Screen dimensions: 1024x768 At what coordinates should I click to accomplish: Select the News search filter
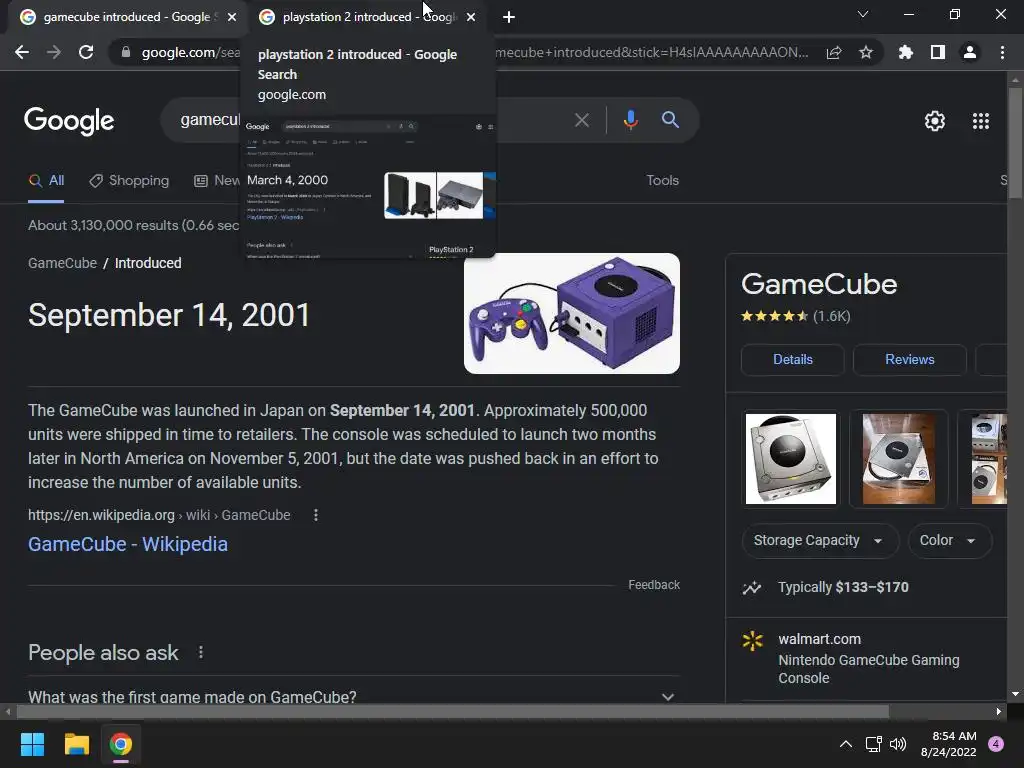click(217, 181)
